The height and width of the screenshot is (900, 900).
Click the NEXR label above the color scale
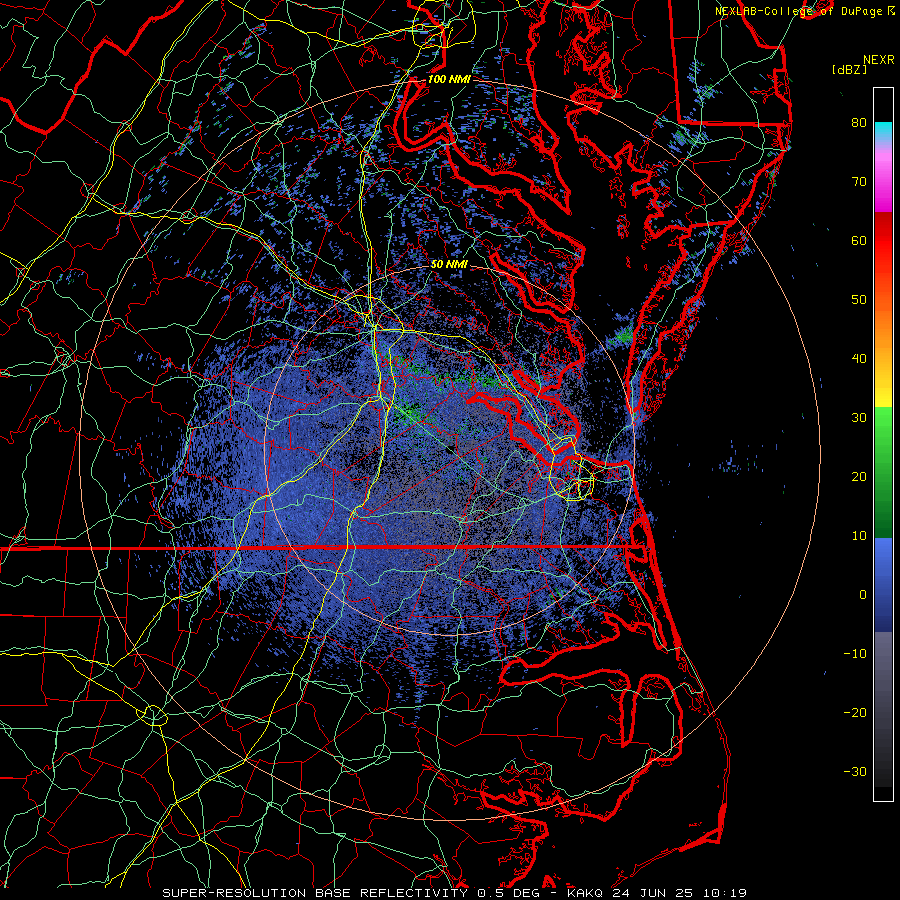[x=879, y=60]
